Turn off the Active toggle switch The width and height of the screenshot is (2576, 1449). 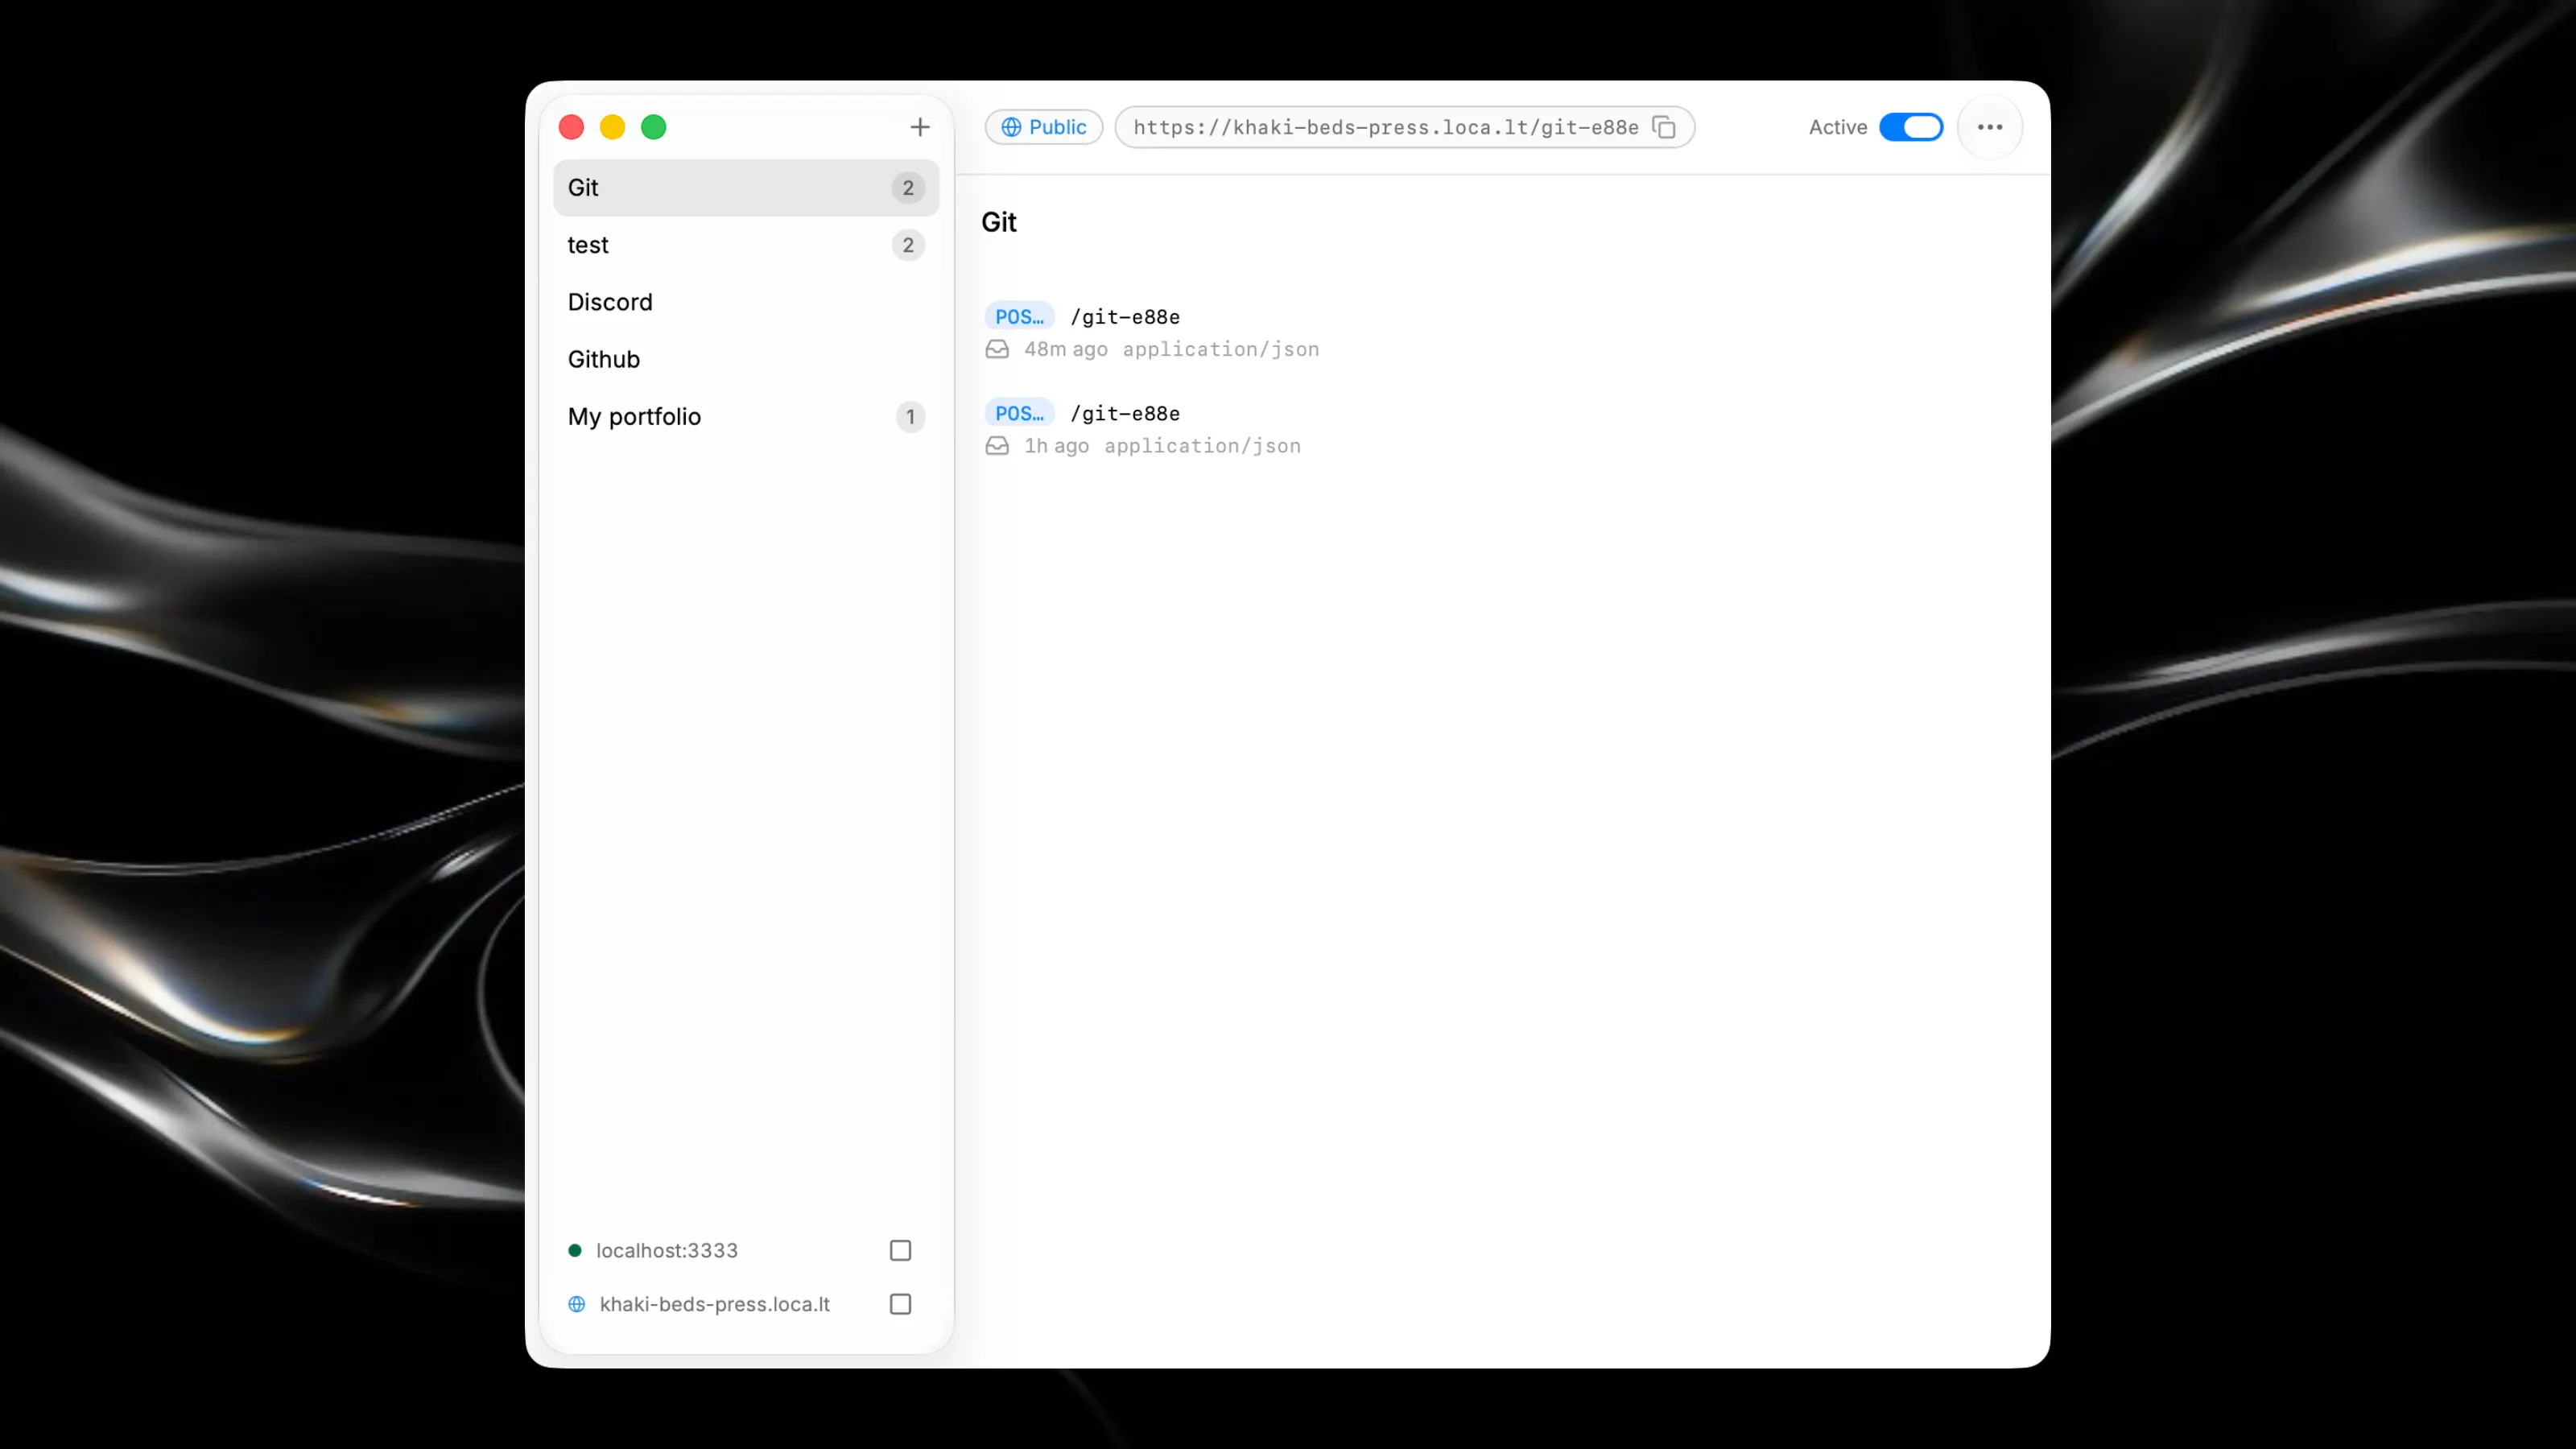coord(1911,127)
